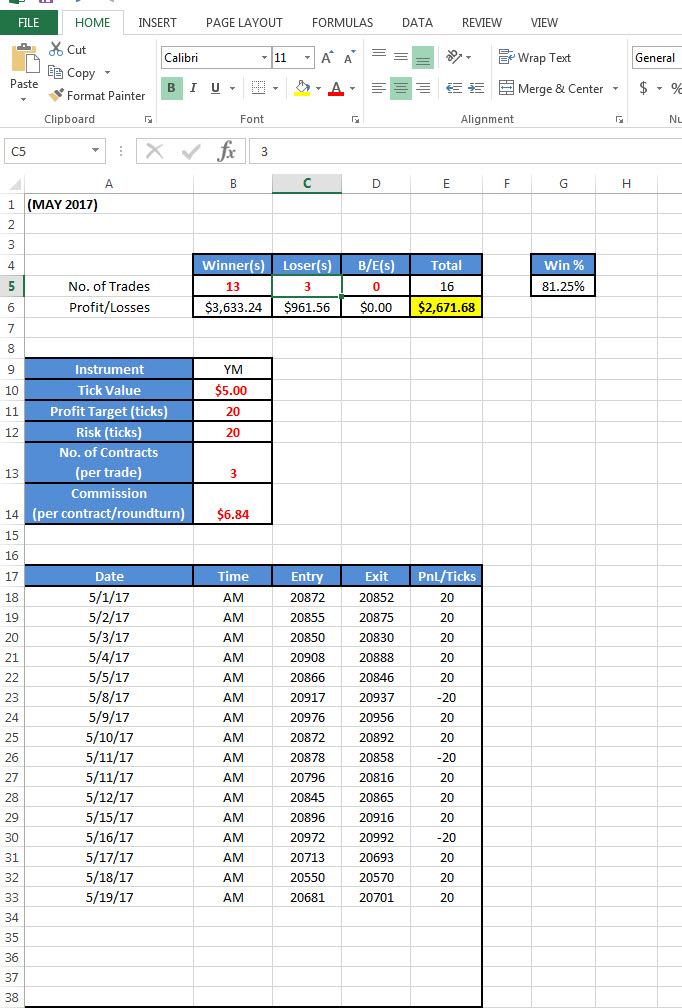
Task: Open Copy options arrow
Action: pos(107,73)
